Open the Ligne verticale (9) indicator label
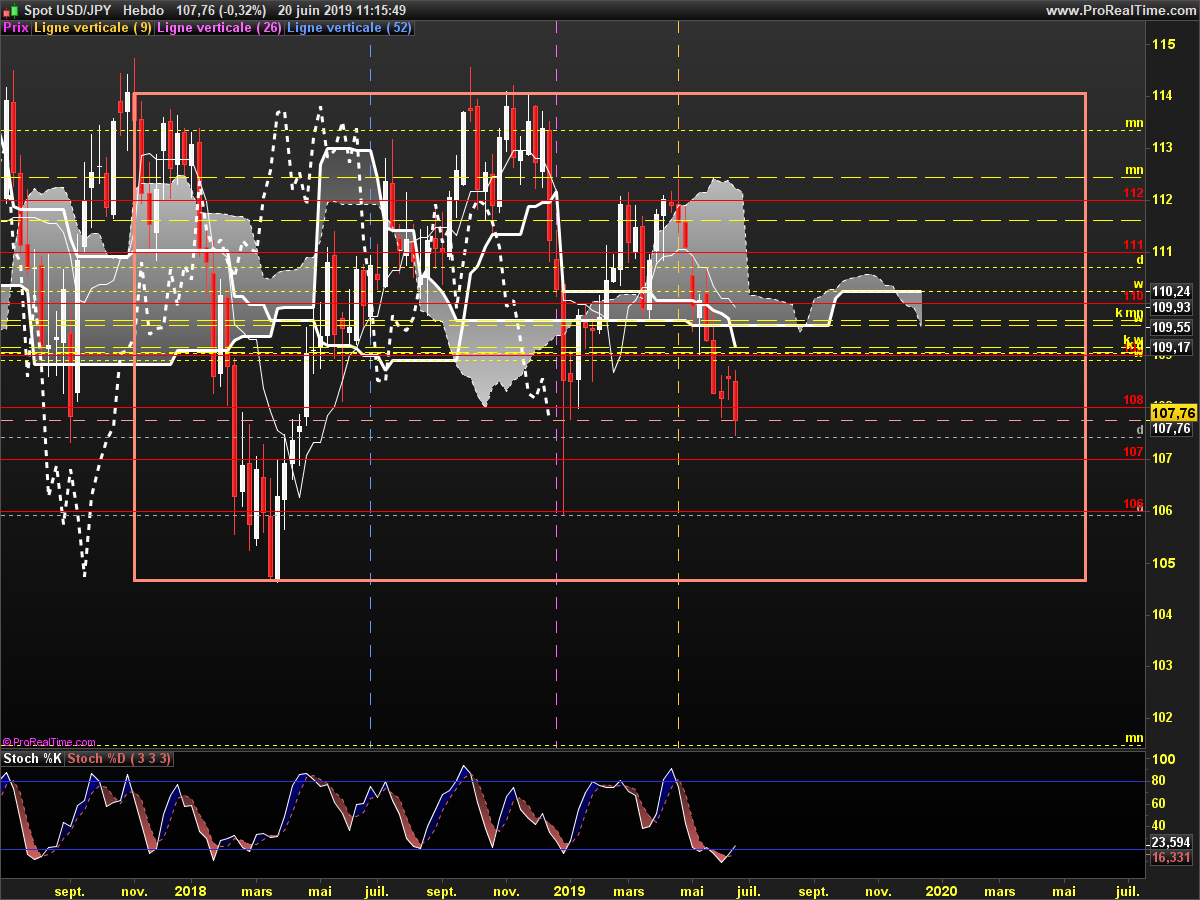 pos(93,28)
